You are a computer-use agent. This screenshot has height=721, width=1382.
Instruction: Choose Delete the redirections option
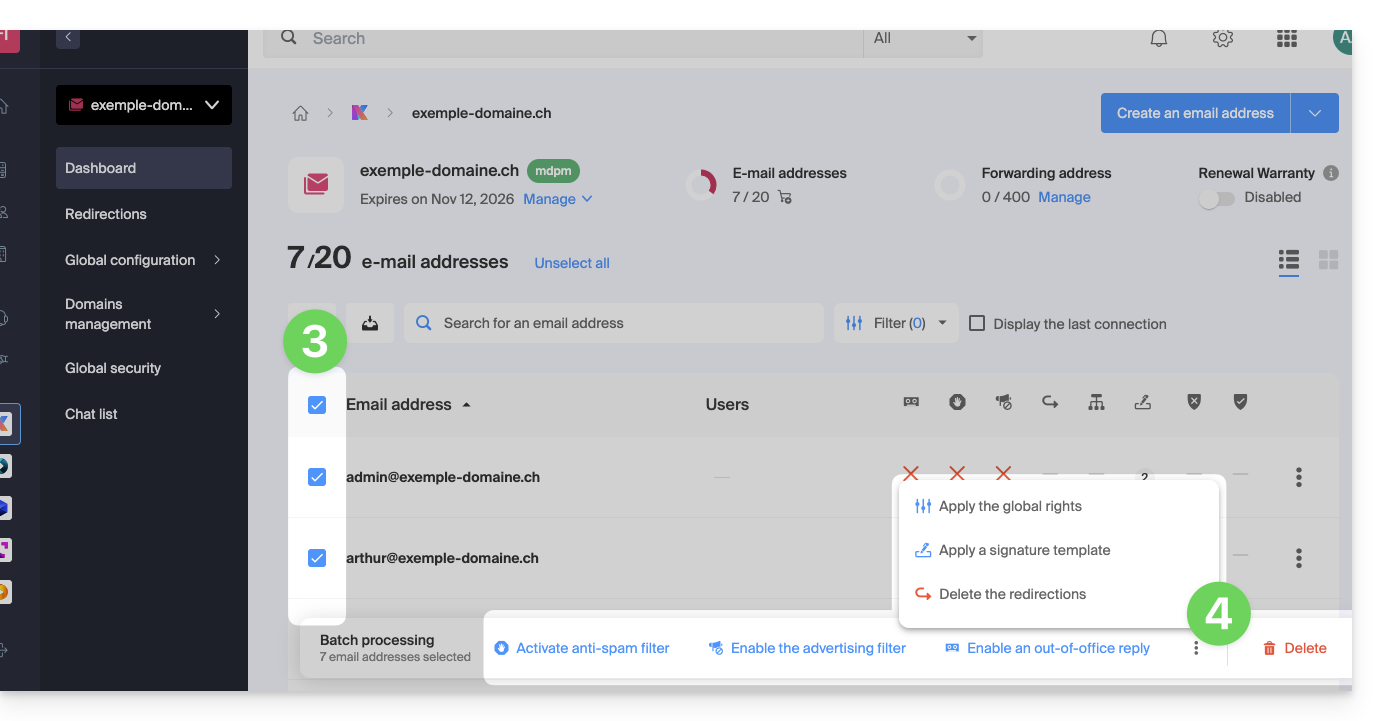point(1012,594)
